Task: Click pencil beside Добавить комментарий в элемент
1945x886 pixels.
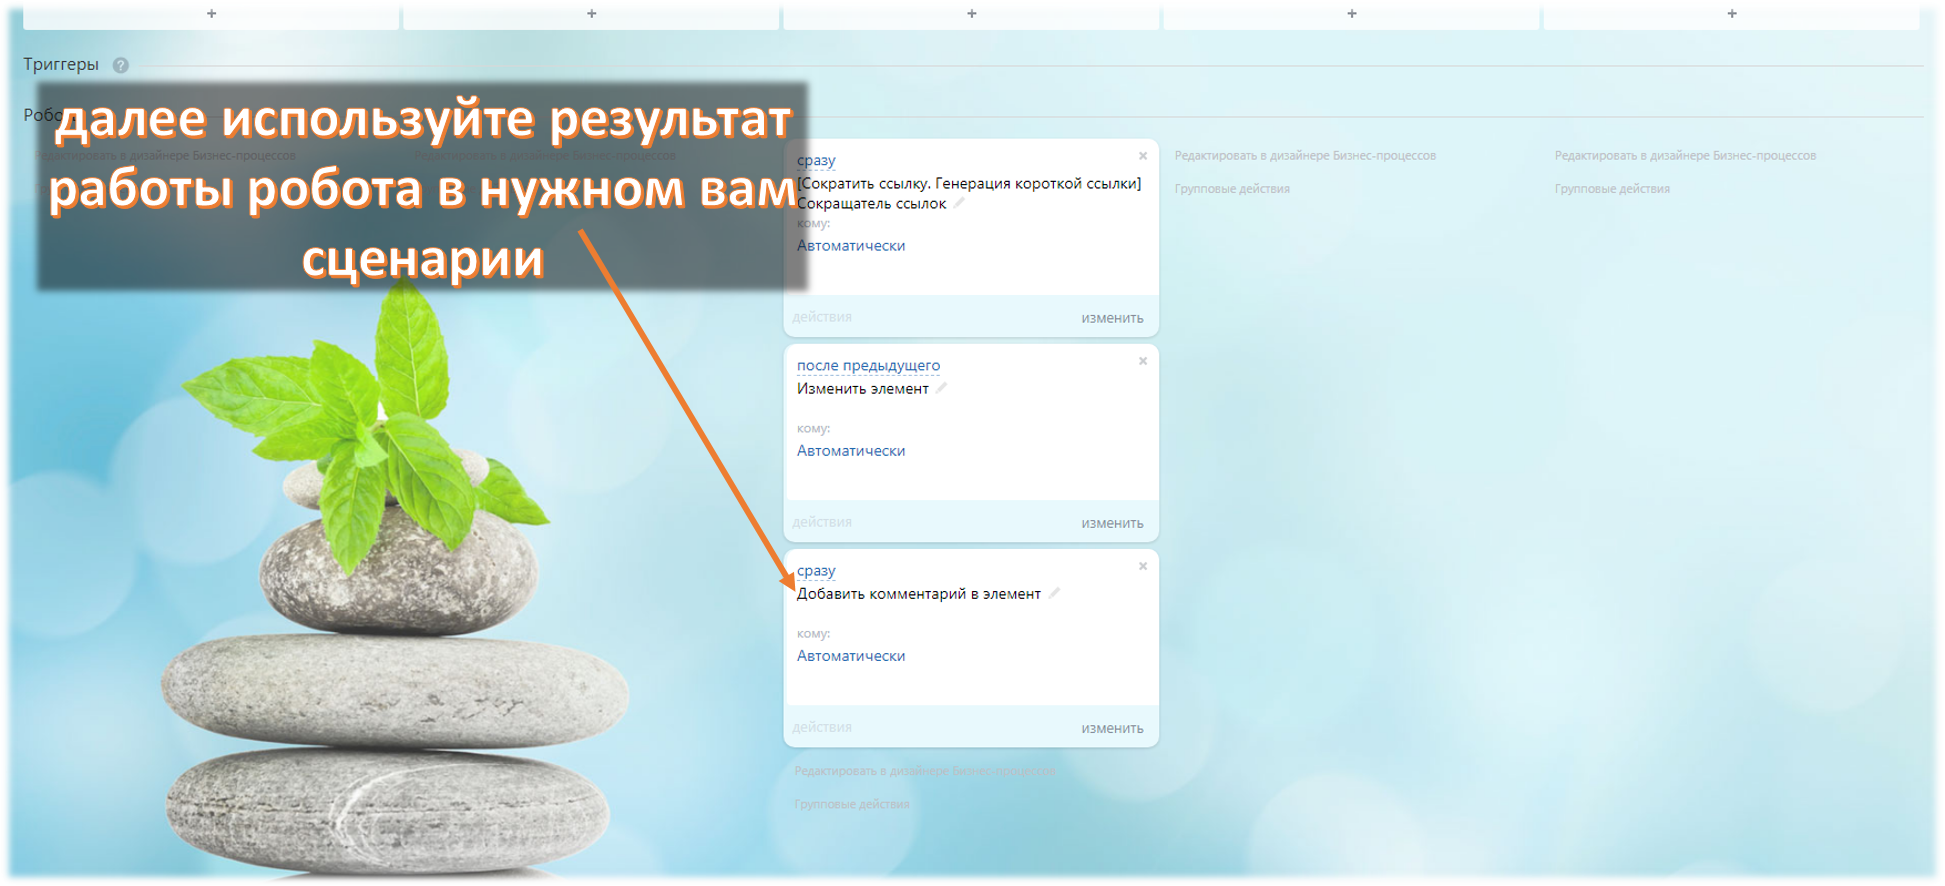Action: (1054, 593)
